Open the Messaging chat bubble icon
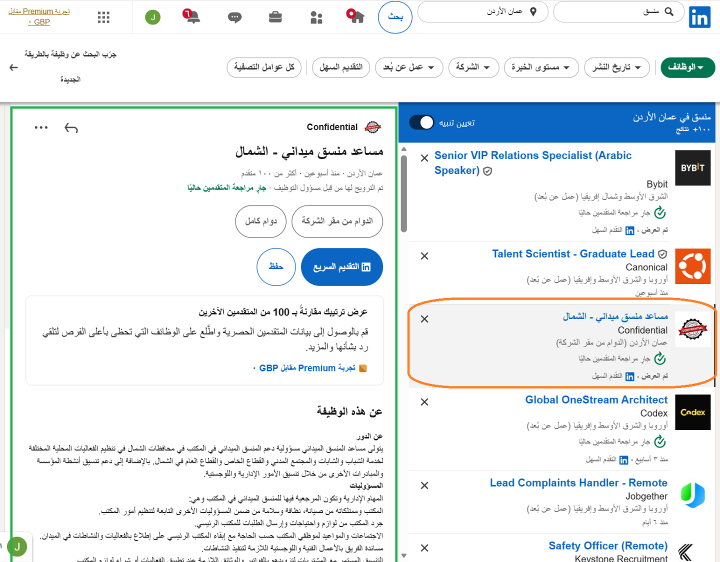Screen dimensions: 720x562 (x=235, y=18)
